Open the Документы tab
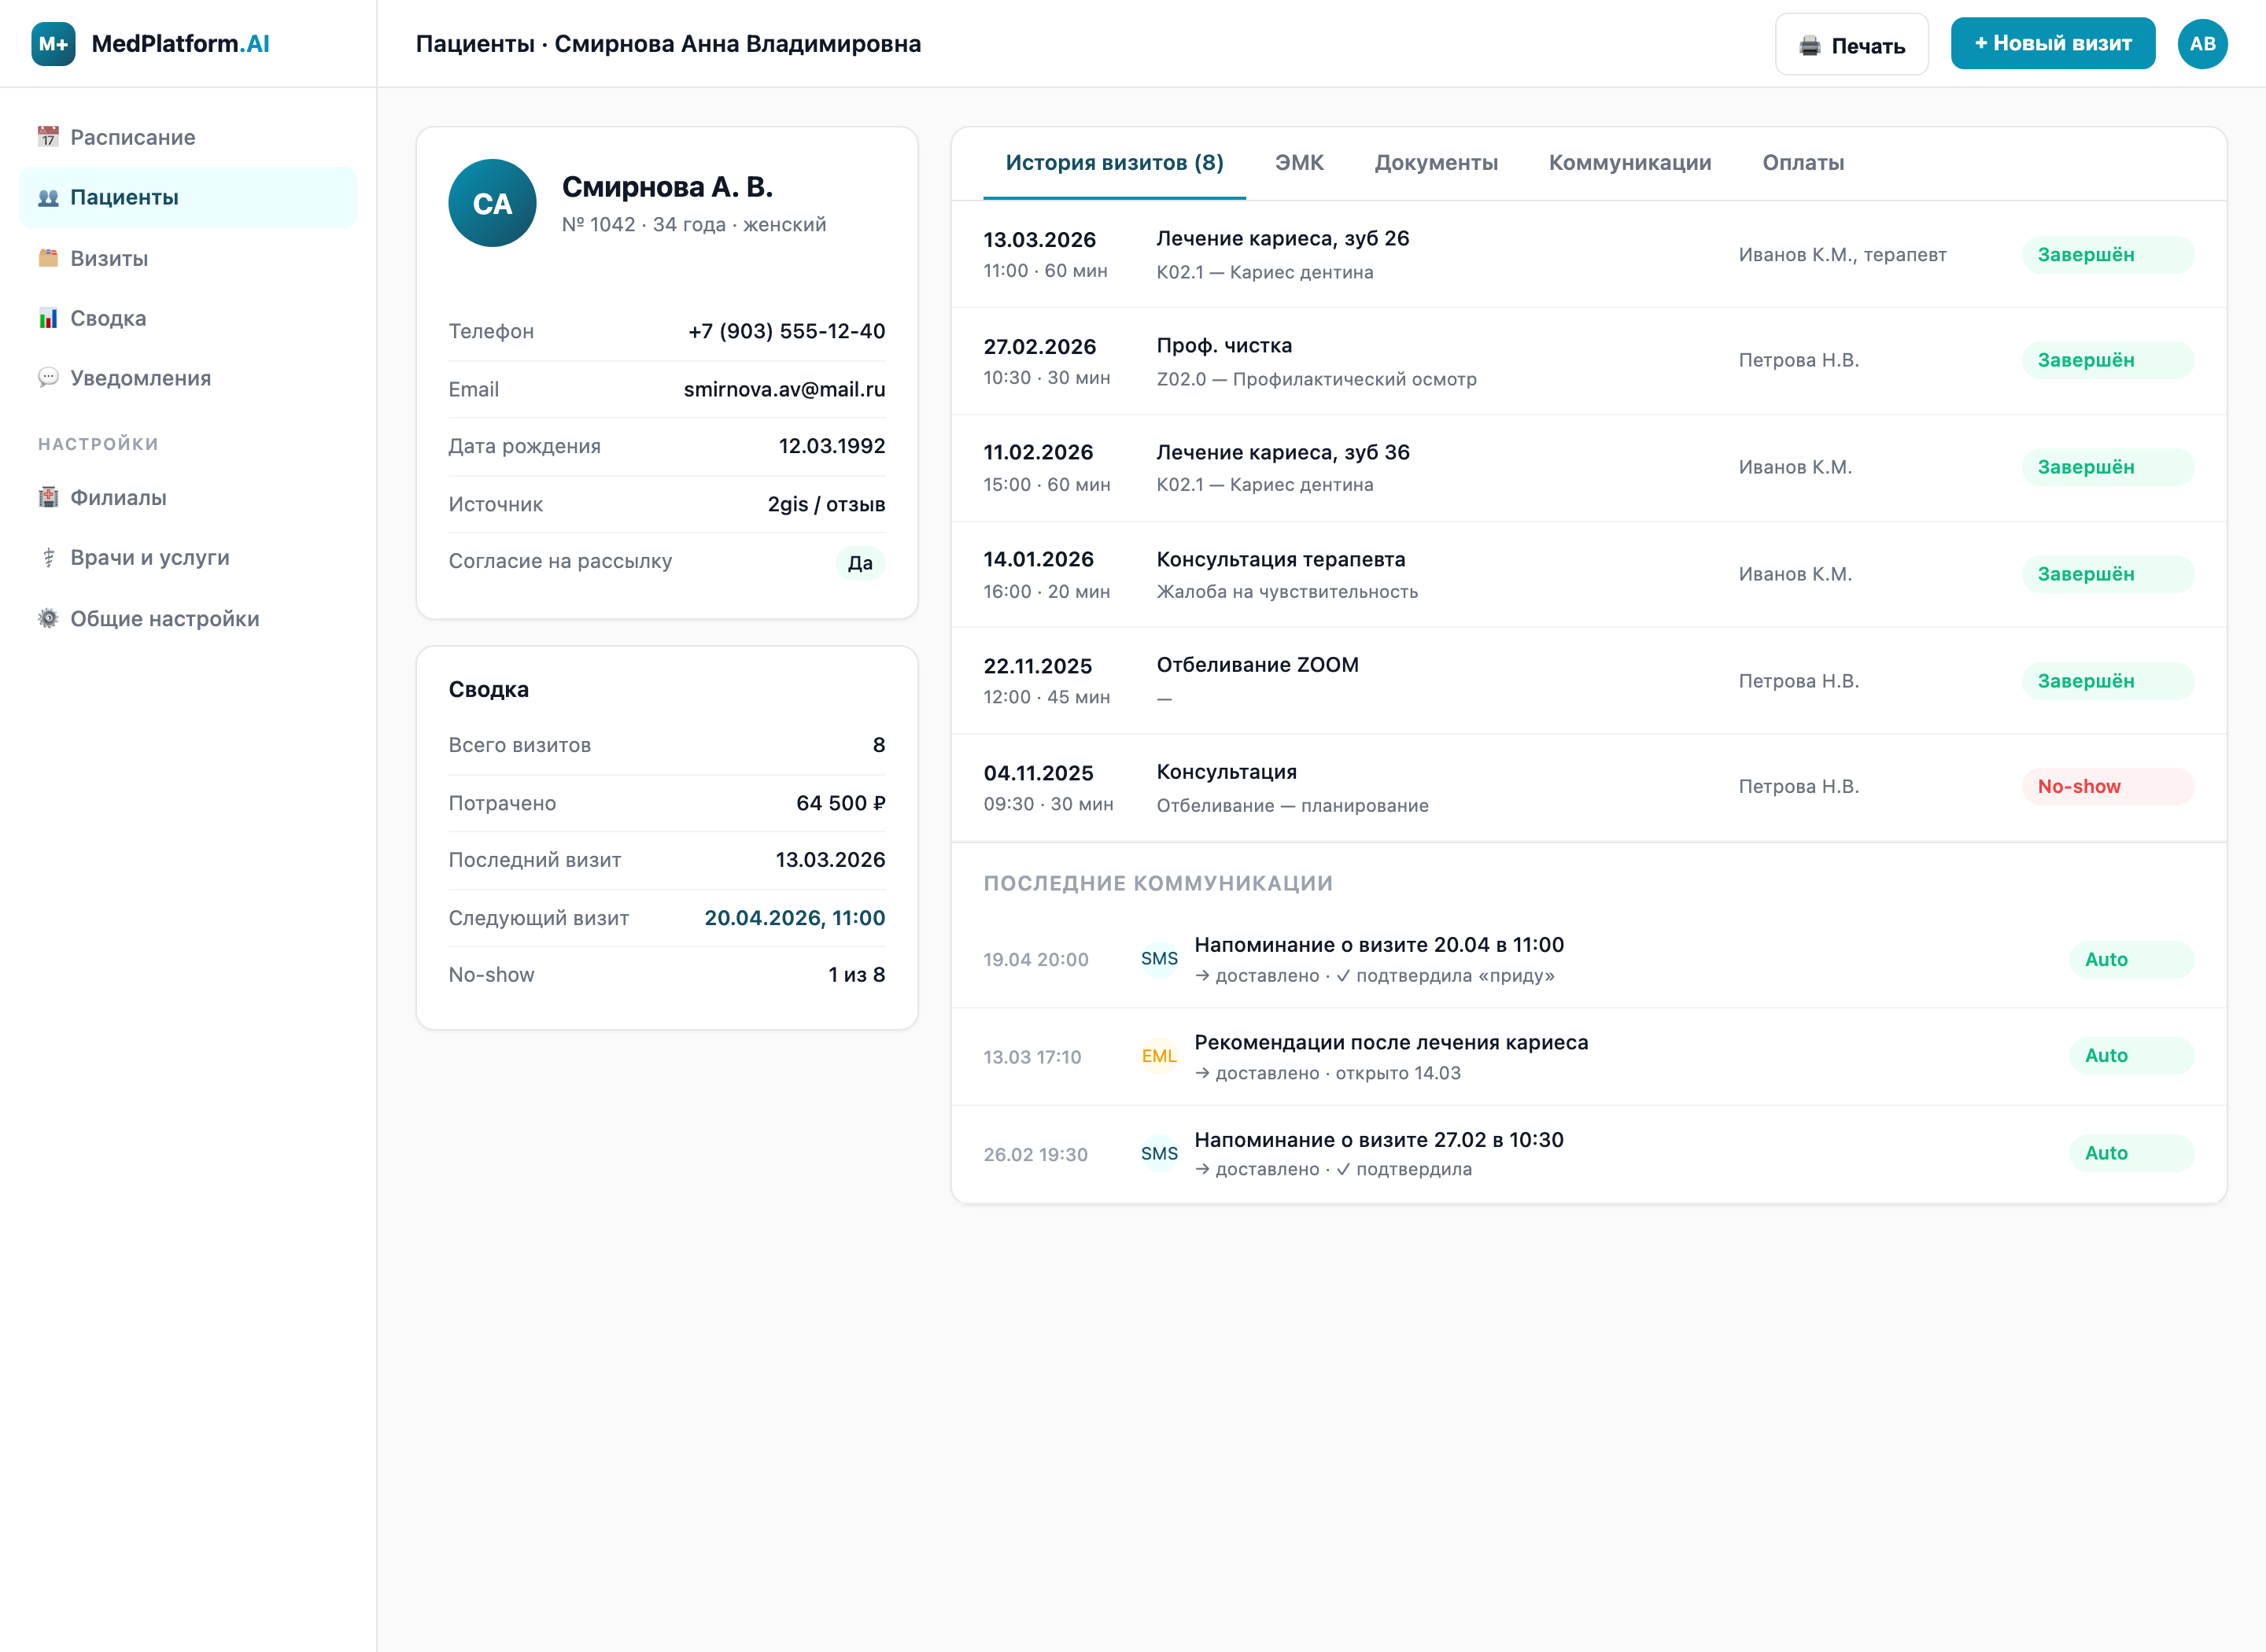The height and width of the screenshot is (1652, 2266). [x=1436, y=163]
